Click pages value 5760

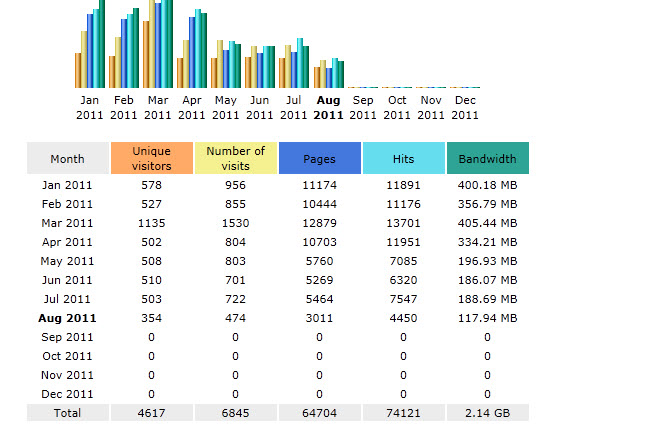(320, 261)
